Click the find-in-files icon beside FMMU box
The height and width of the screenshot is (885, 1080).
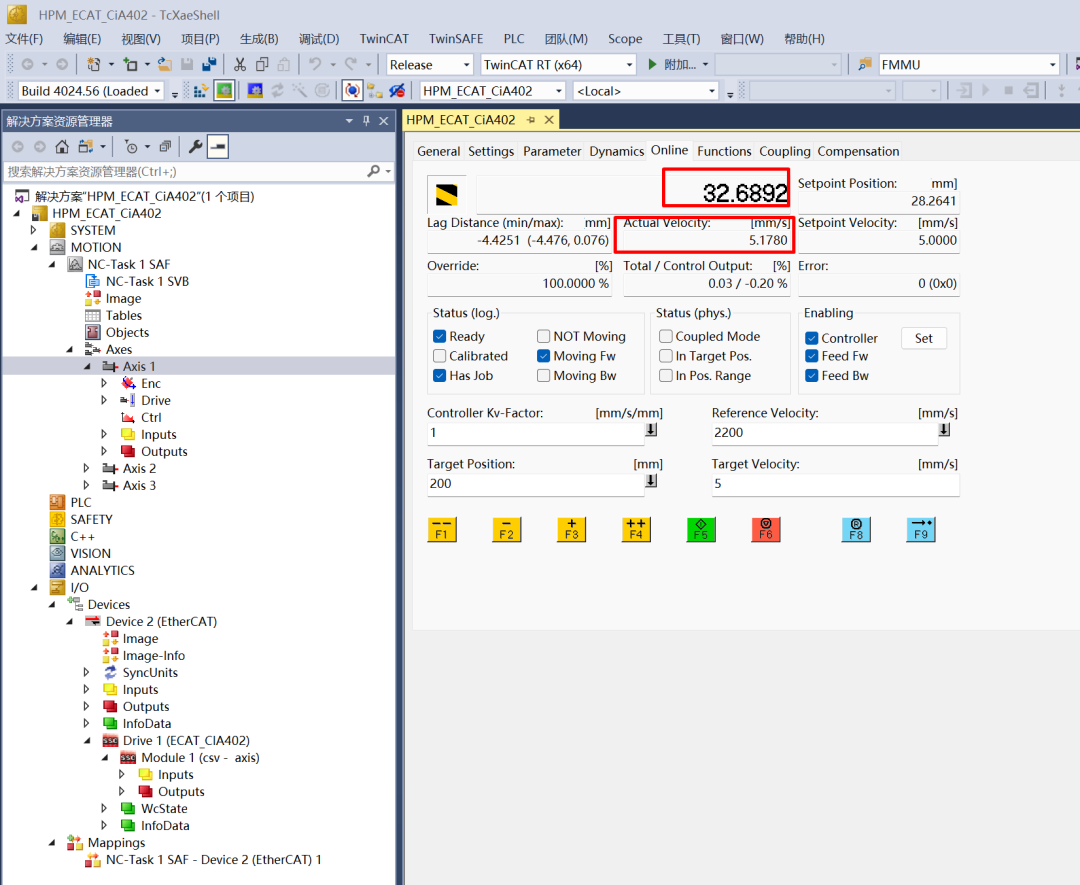(x=864, y=65)
